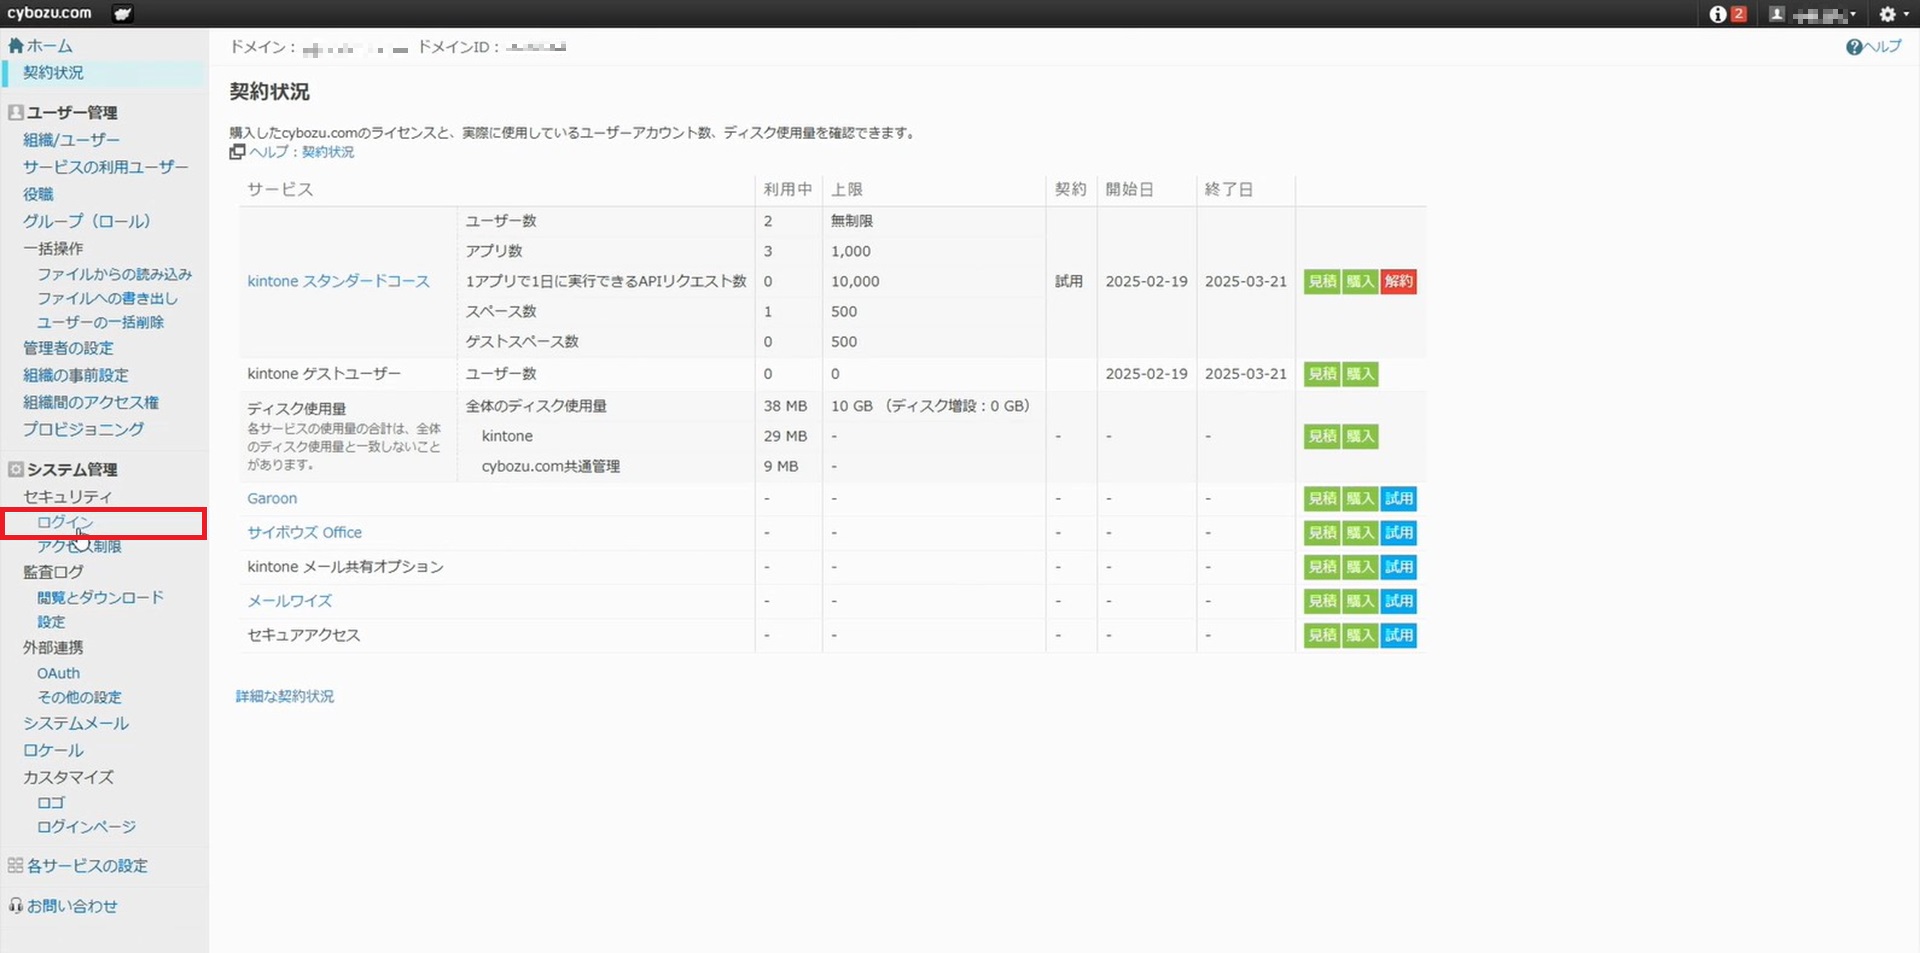Click 購入 in the ディスク使用量 row
The width and height of the screenshot is (1920, 953).
pyautogui.click(x=1360, y=436)
